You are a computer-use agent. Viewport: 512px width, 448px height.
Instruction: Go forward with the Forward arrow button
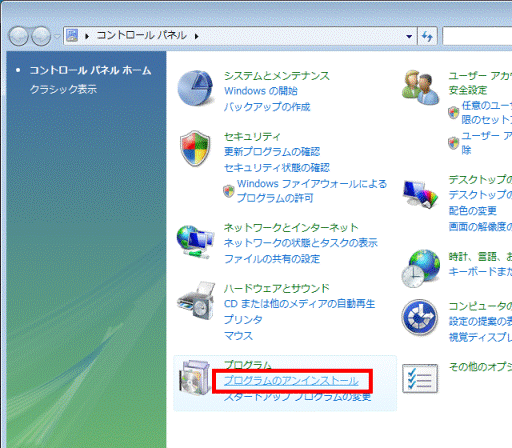pyautogui.click(x=41, y=36)
